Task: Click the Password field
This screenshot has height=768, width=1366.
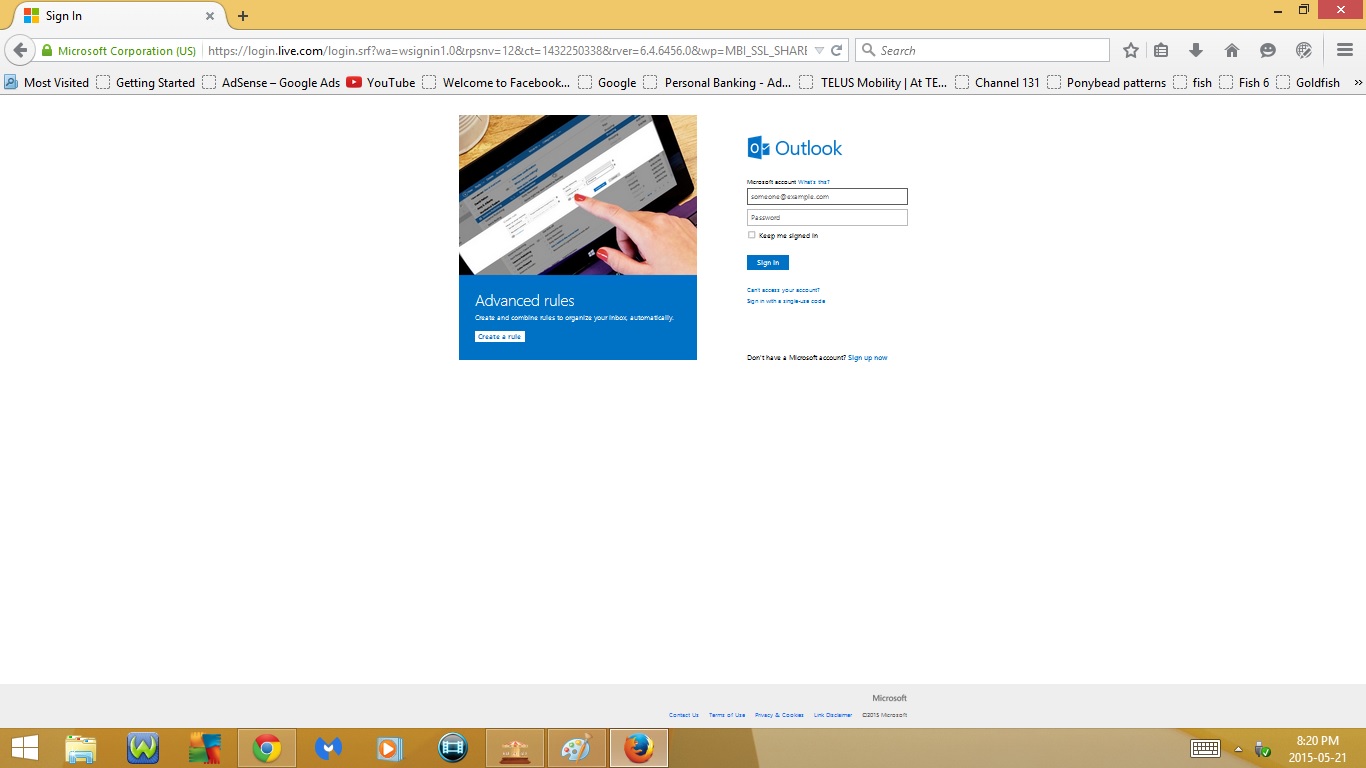Action: [827, 218]
